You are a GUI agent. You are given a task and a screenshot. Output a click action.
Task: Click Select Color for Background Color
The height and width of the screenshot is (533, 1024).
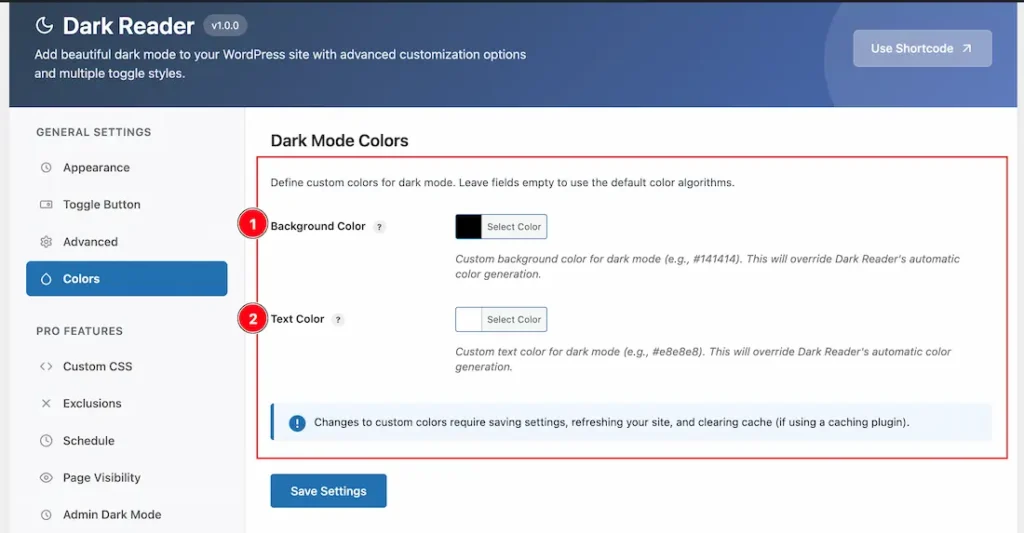coord(514,227)
